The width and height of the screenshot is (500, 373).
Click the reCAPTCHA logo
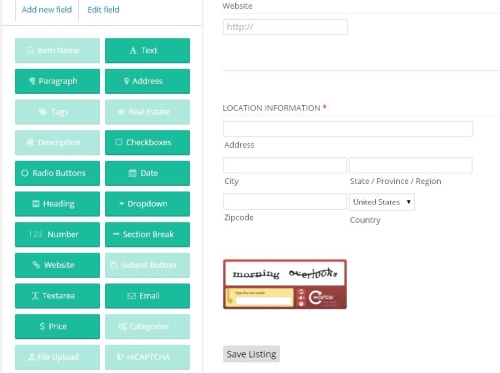322,298
